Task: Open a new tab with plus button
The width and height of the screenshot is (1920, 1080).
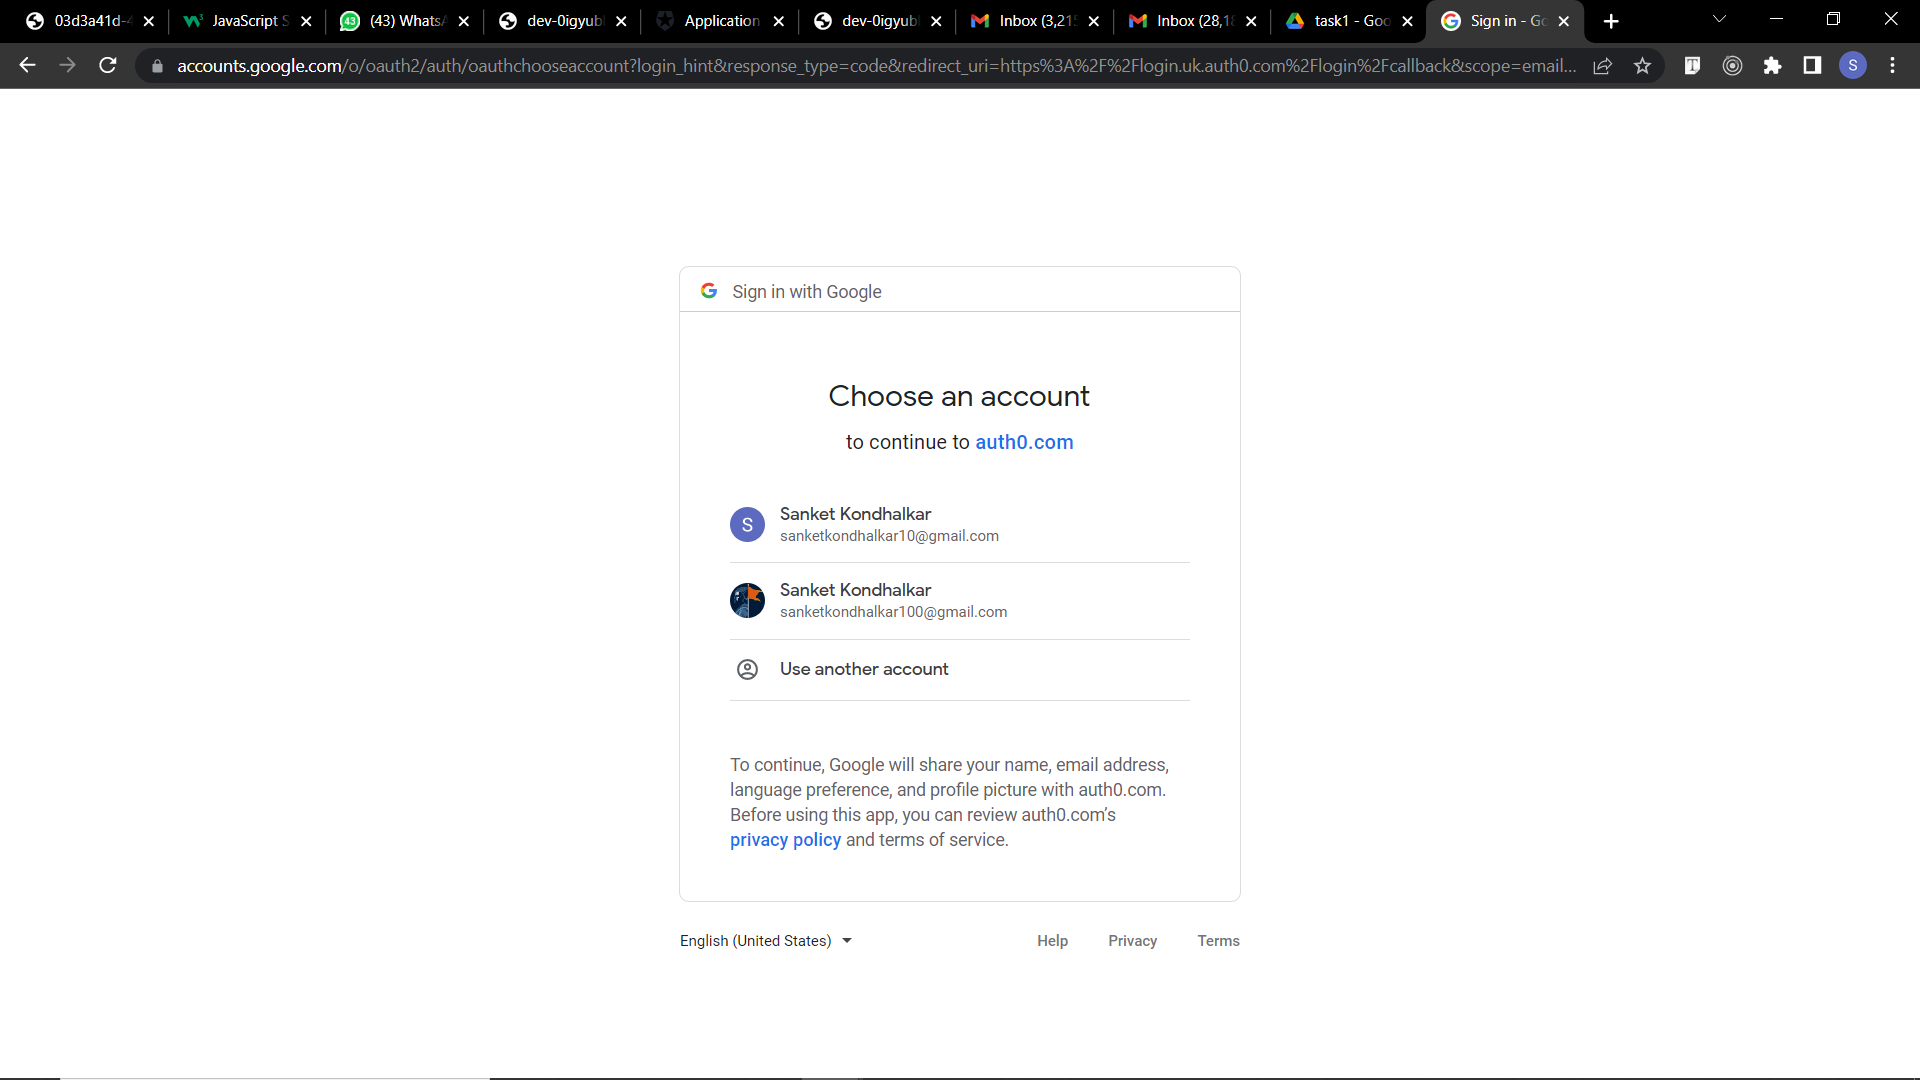Action: click(1611, 21)
